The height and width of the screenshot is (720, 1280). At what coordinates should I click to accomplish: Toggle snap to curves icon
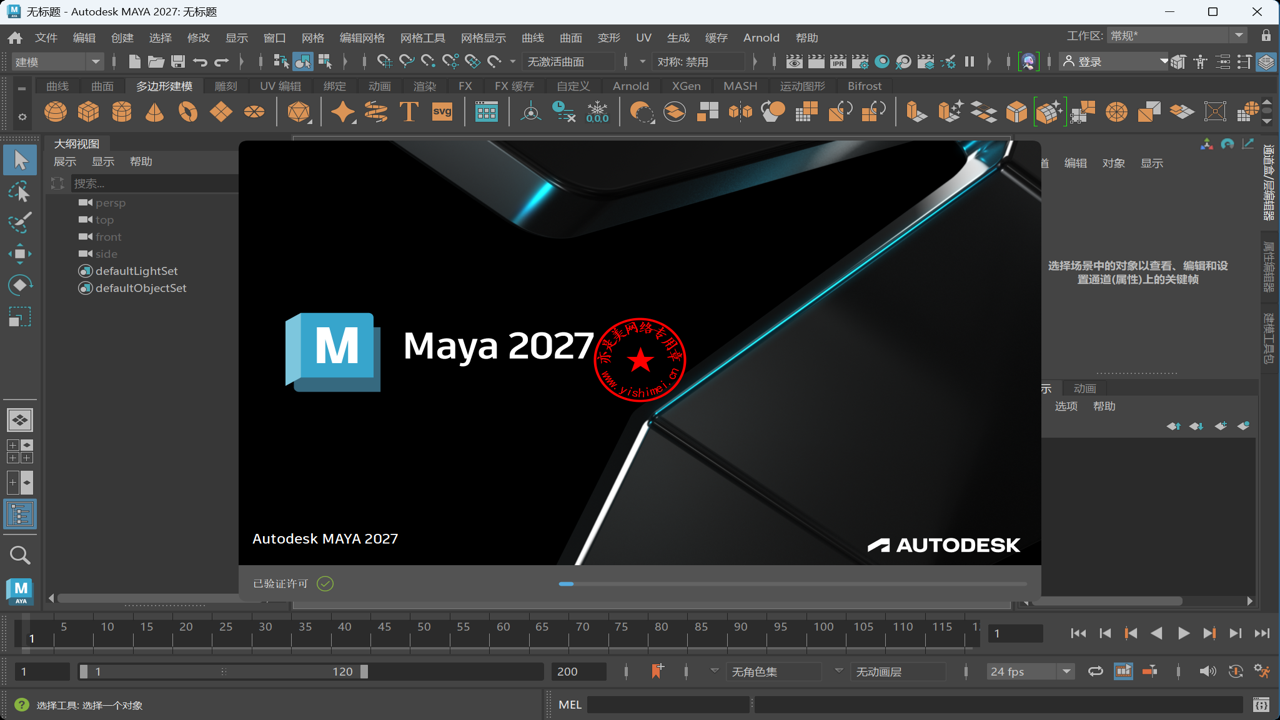pyautogui.click(x=406, y=62)
